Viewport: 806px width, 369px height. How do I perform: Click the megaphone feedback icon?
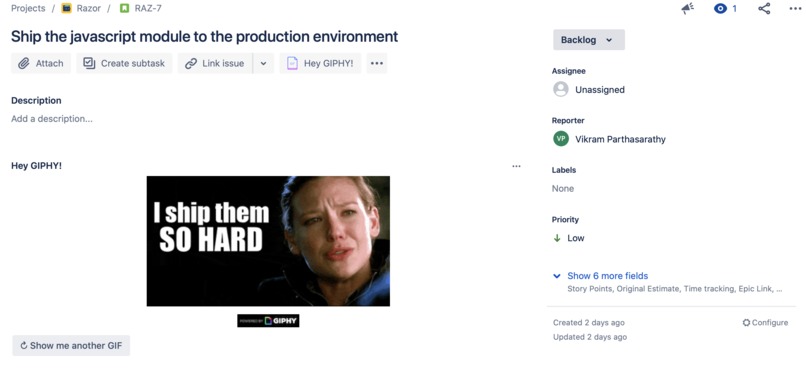(687, 8)
